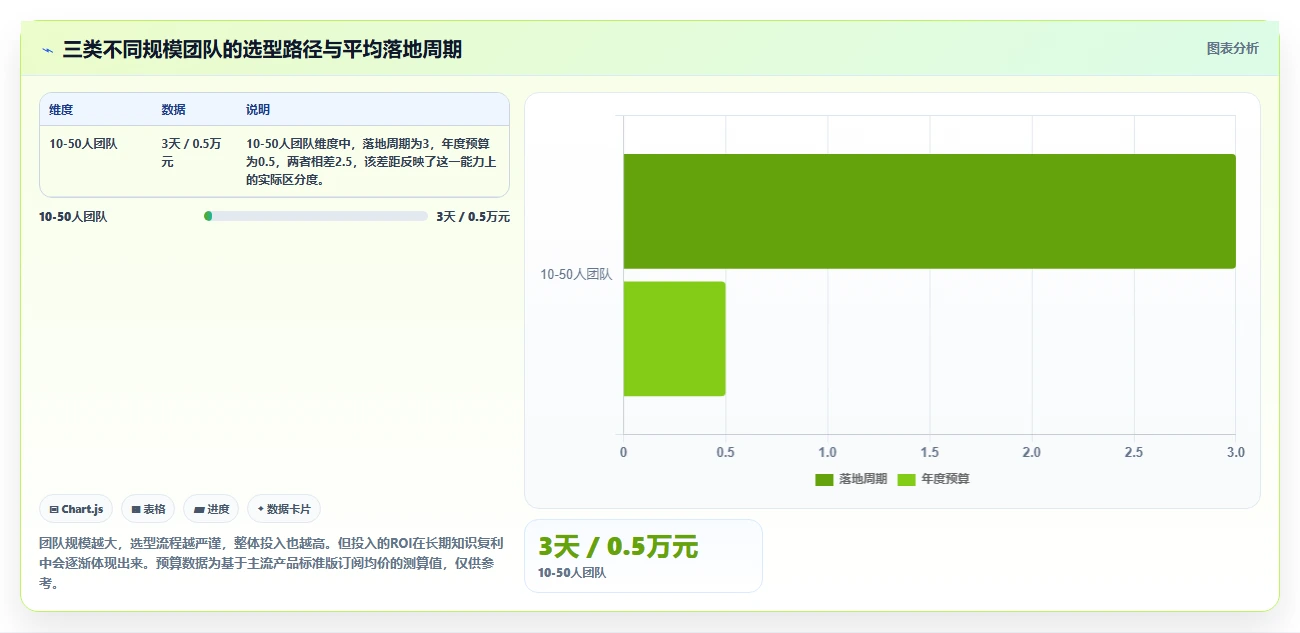Image resolution: width=1300 pixels, height=633 pixels.
Task: Click the 3天 / 0.5万元 value right of progress bar
Action: point(473,216)
